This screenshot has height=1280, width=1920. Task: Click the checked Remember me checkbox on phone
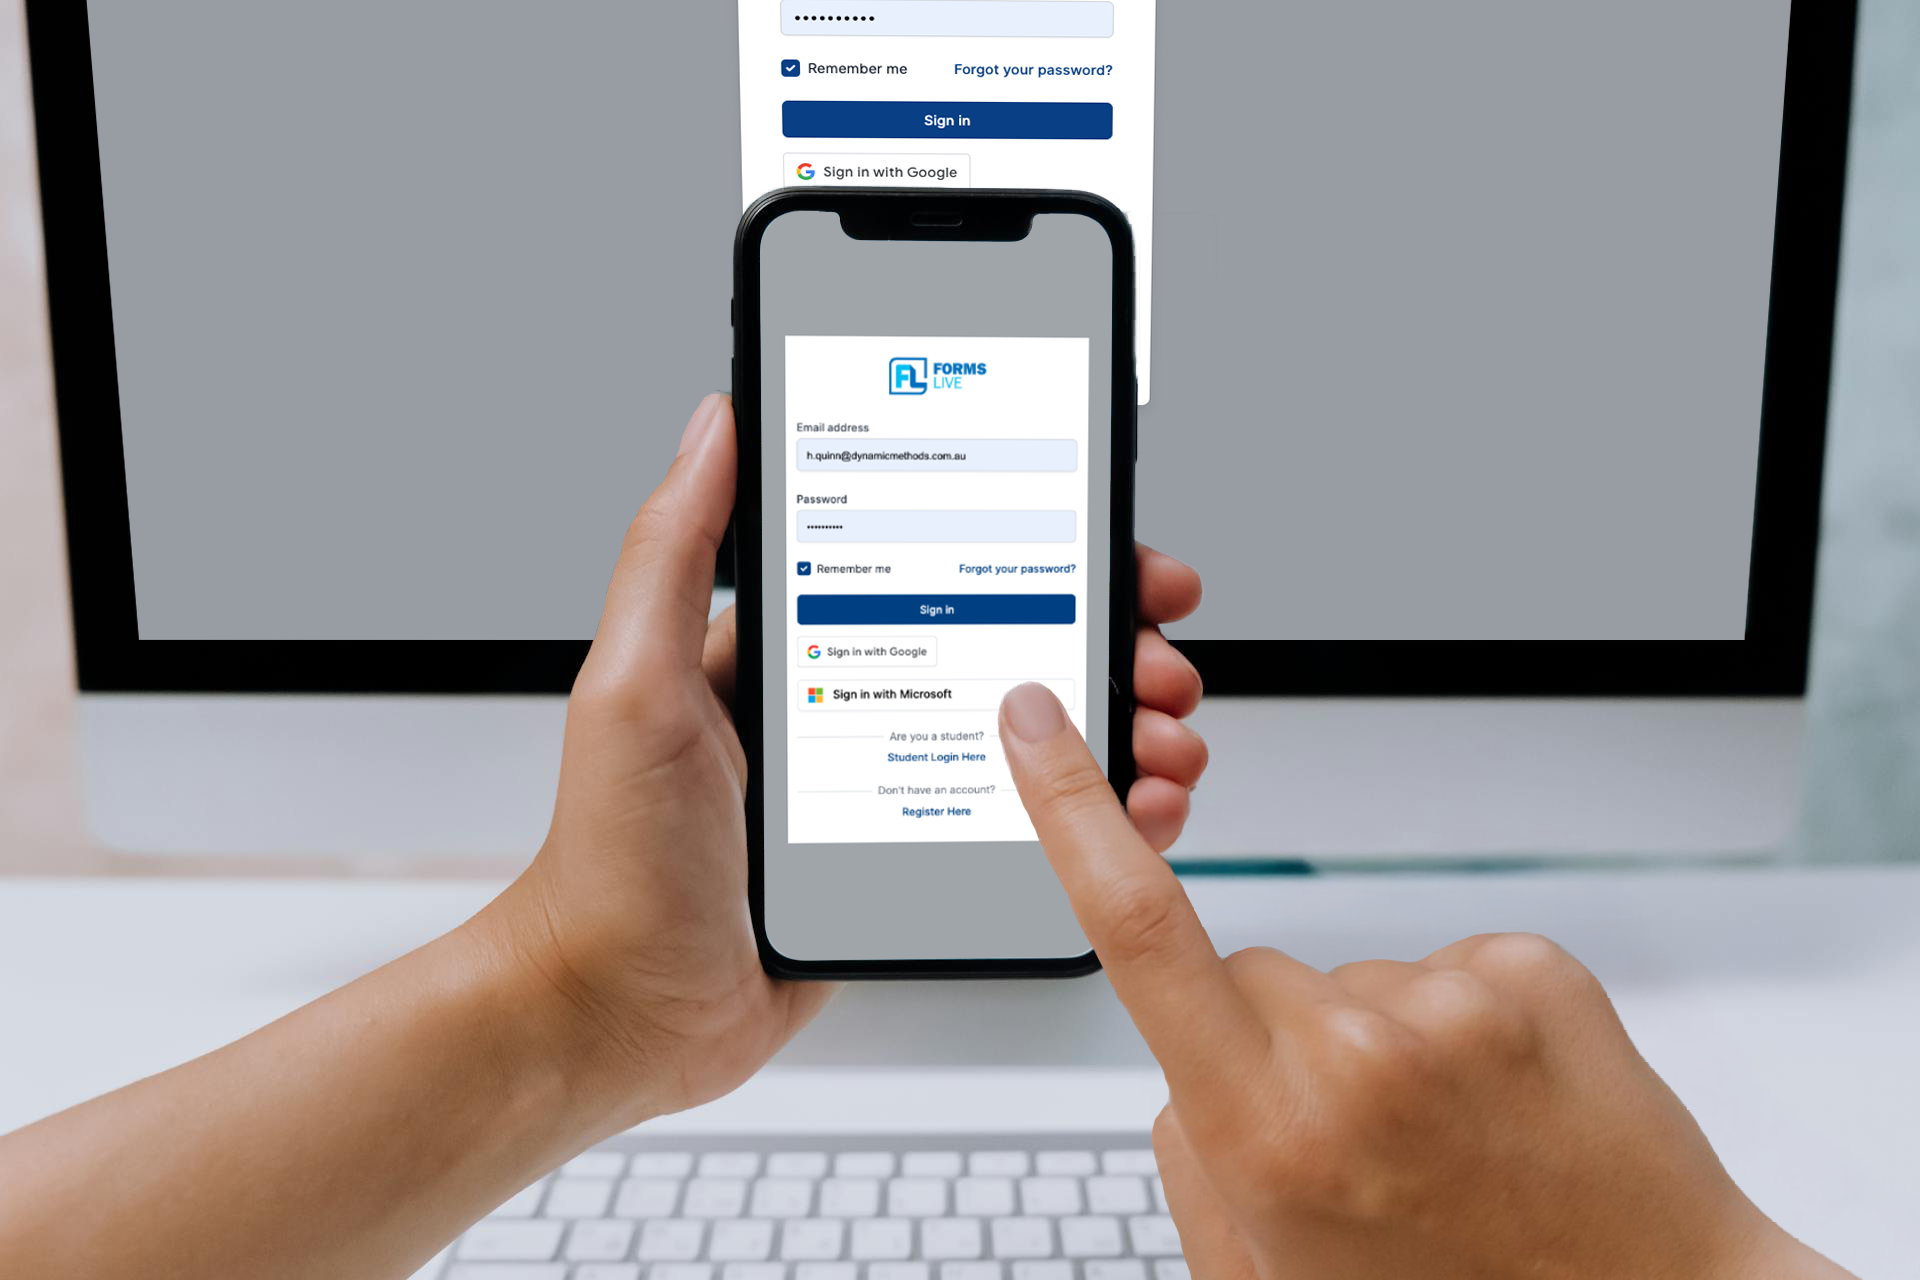click(x=803, y=569)
